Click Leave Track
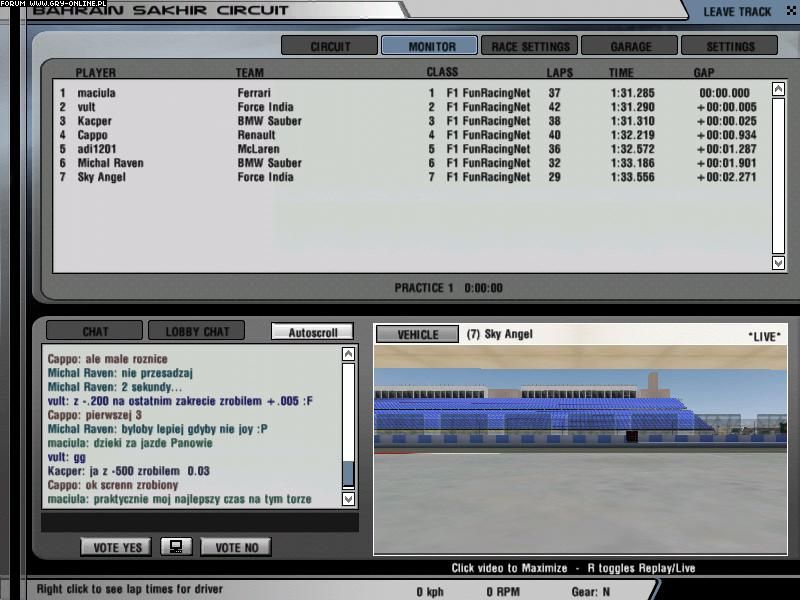 [x=737, y=12]
